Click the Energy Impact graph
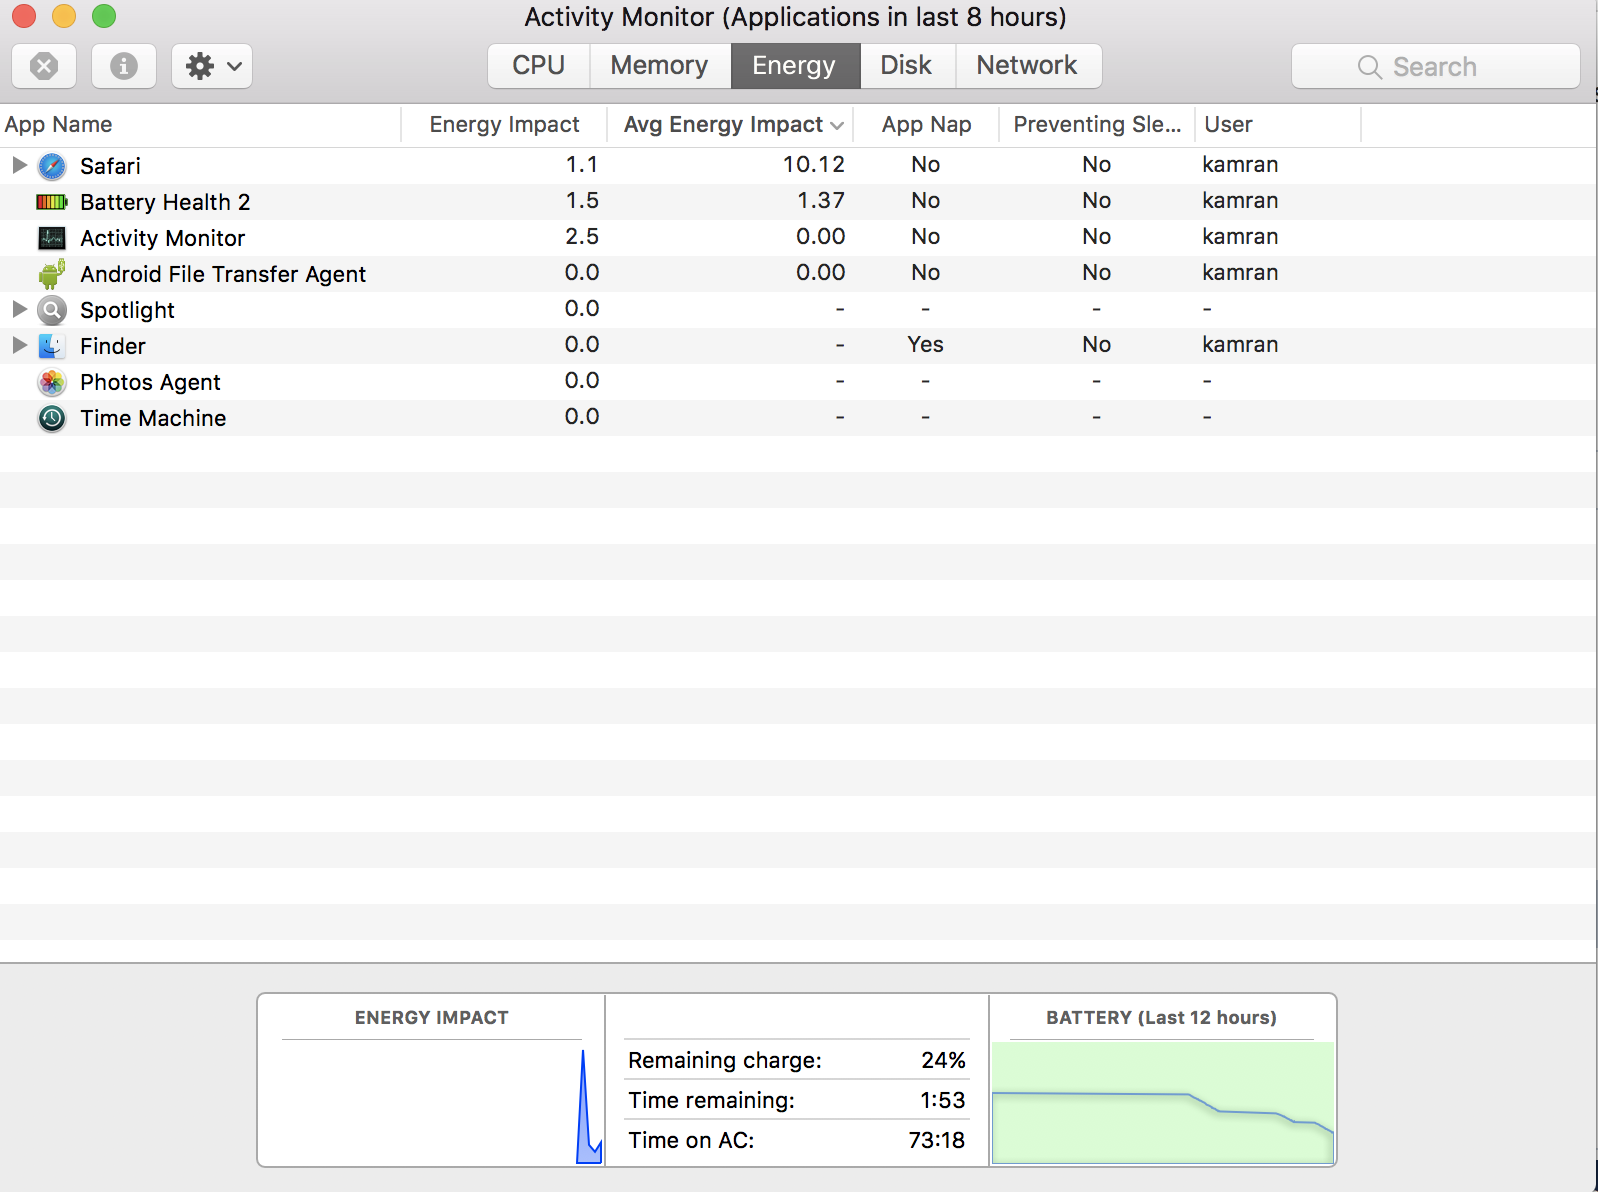 click(x=432, y=1103)
